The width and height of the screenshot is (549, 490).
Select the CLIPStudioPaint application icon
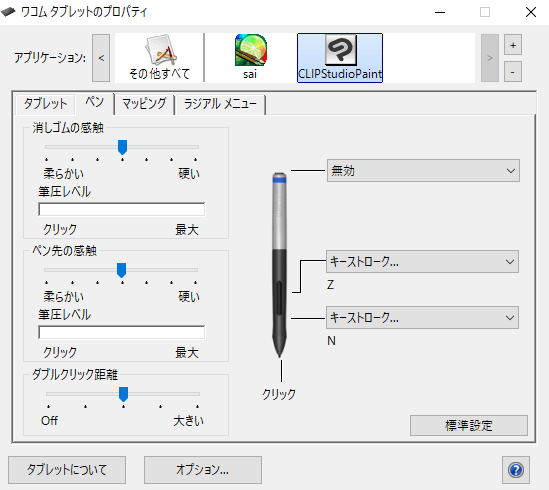(x=340, y=58)
